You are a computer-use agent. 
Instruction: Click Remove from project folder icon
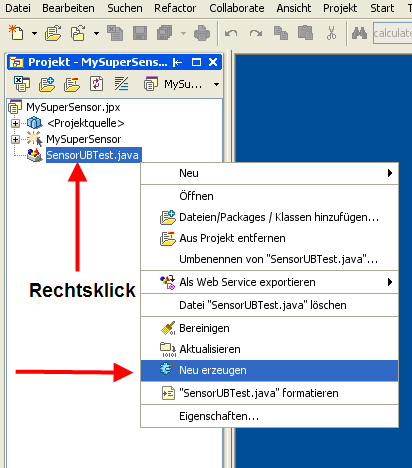pos(72,84)
